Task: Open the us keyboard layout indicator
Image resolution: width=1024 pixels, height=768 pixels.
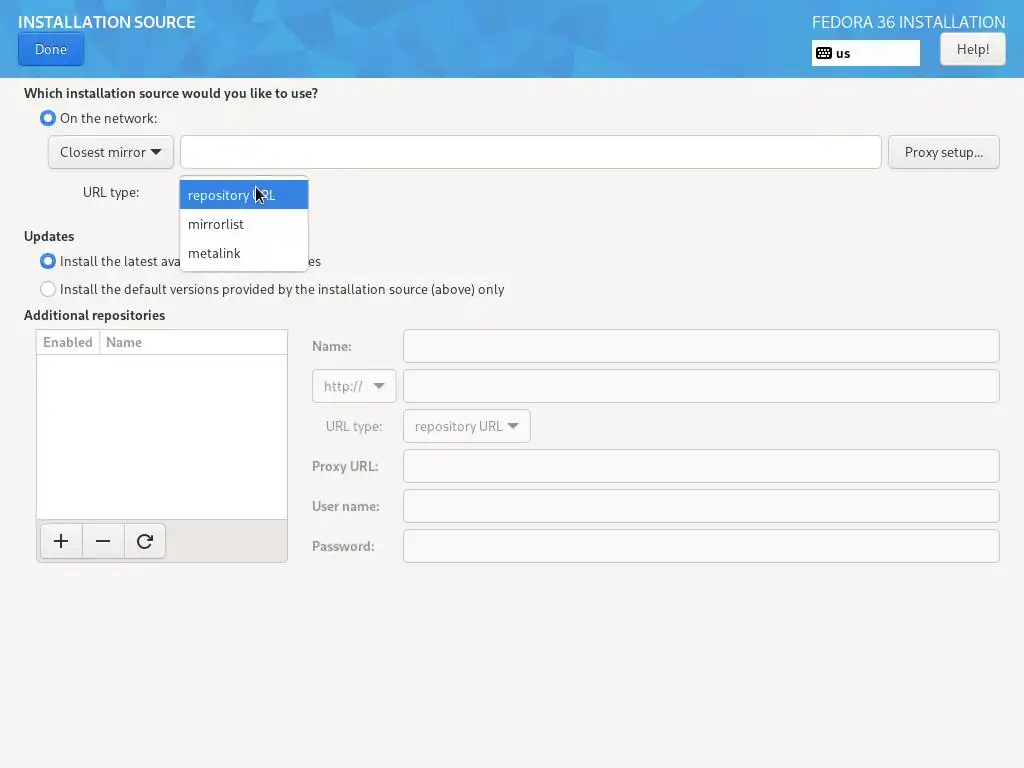Action: [865, 54]
